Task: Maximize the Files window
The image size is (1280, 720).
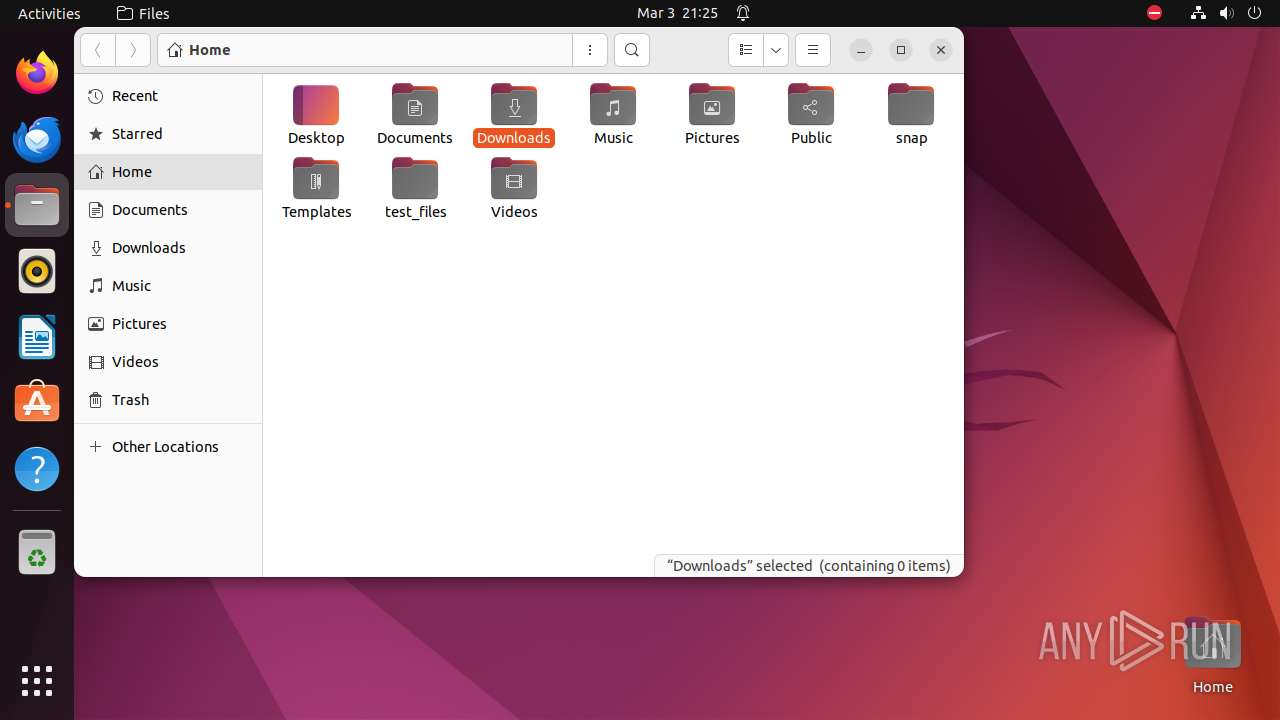Action: tap(901, 50)
